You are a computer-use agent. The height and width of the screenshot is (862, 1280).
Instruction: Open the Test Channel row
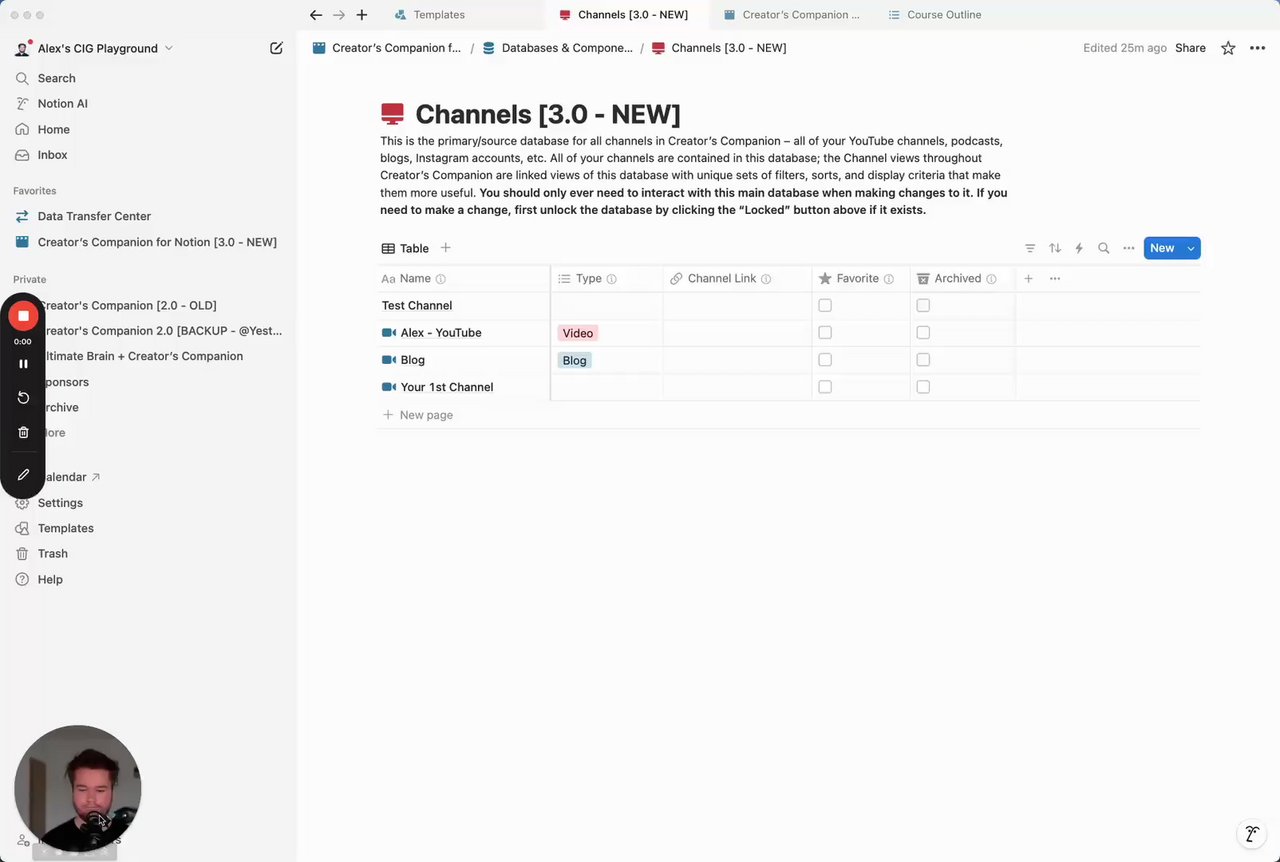coord(417,305)
